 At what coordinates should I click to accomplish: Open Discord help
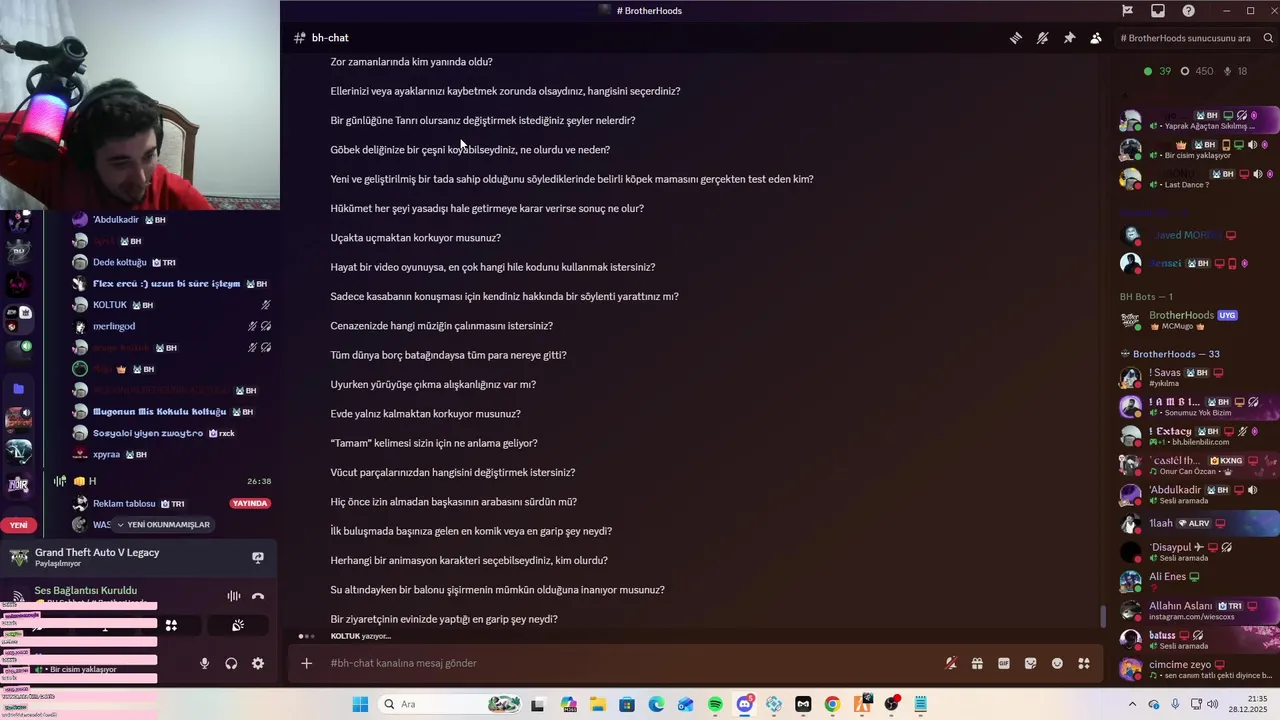1188,11
